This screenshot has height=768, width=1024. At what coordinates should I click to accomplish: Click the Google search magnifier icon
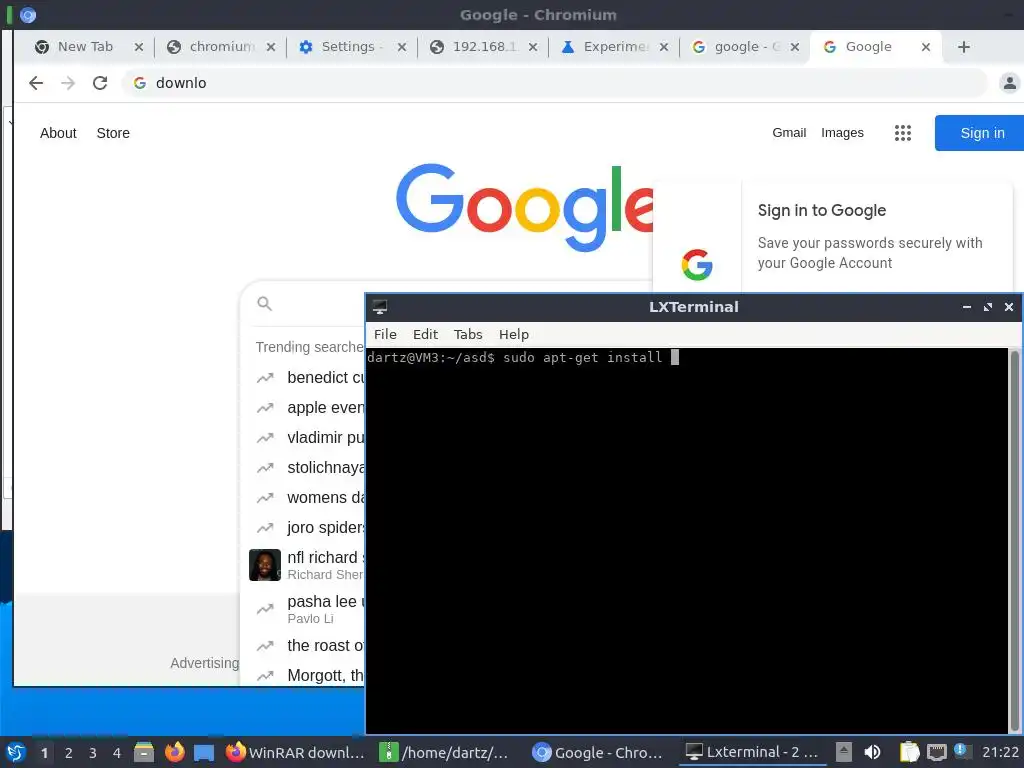coord(264,304)
